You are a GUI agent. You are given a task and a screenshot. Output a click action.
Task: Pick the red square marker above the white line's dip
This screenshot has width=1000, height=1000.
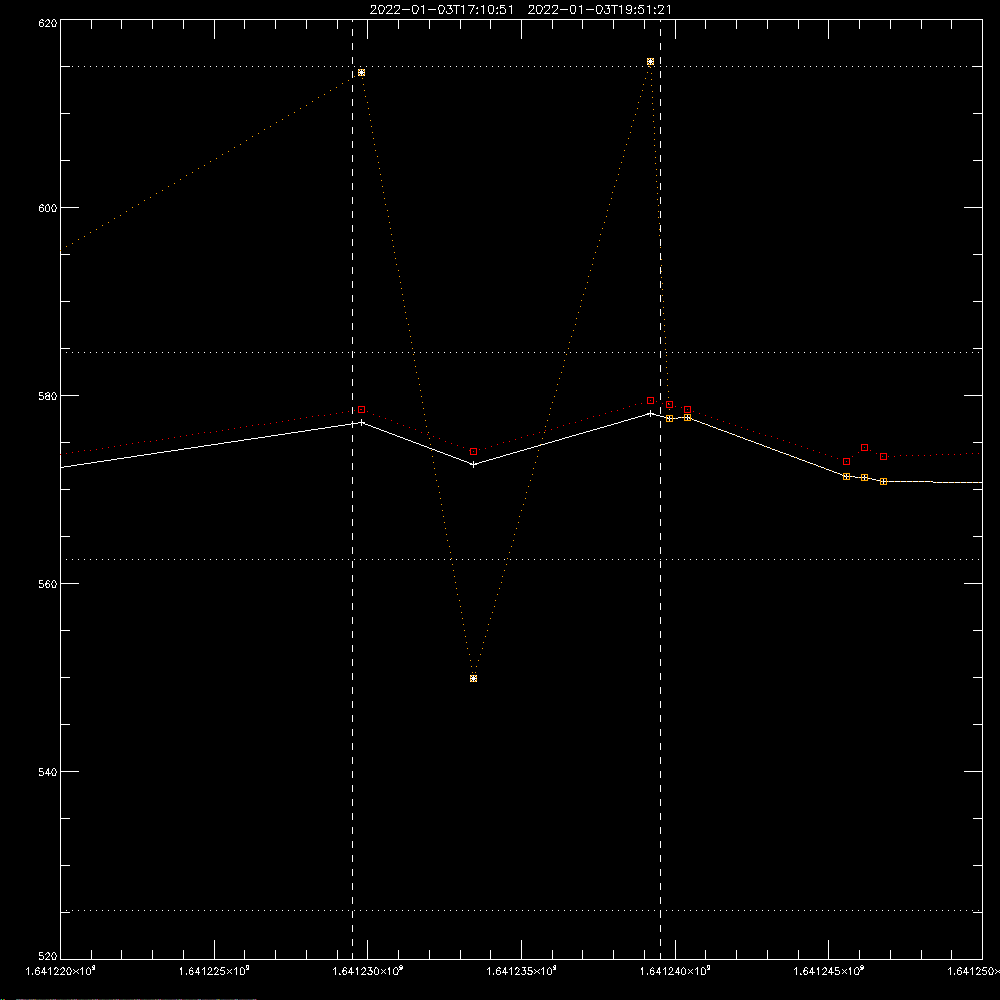[x=473, y=452]
